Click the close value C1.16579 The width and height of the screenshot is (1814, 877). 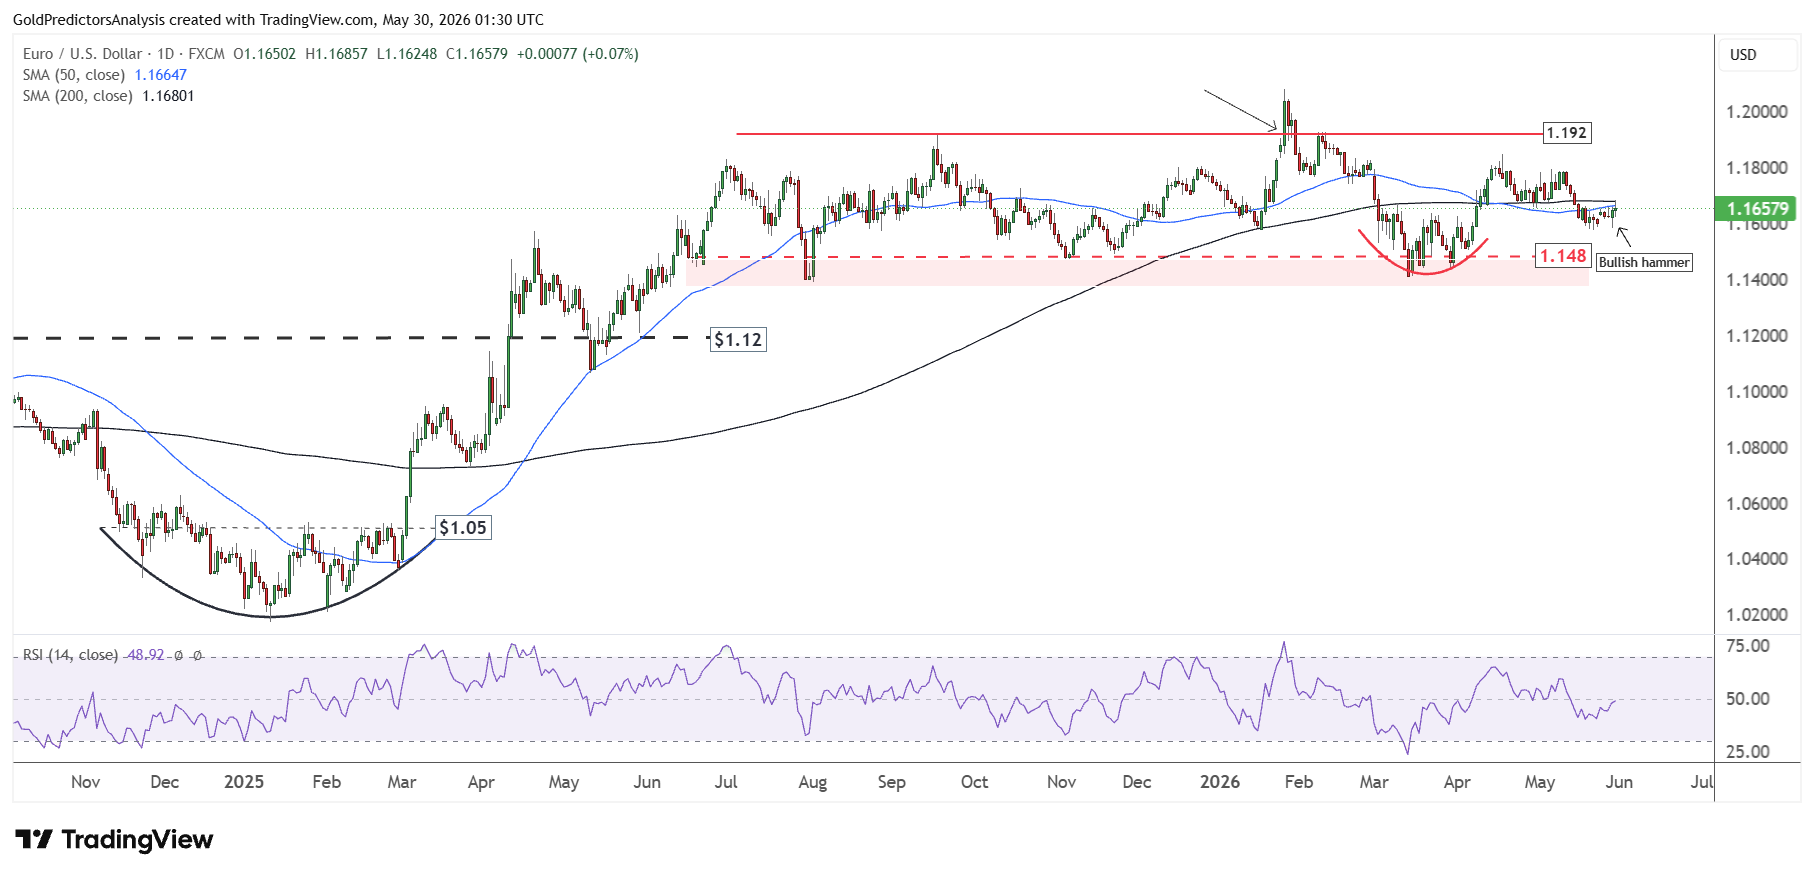tap(477, 54)
